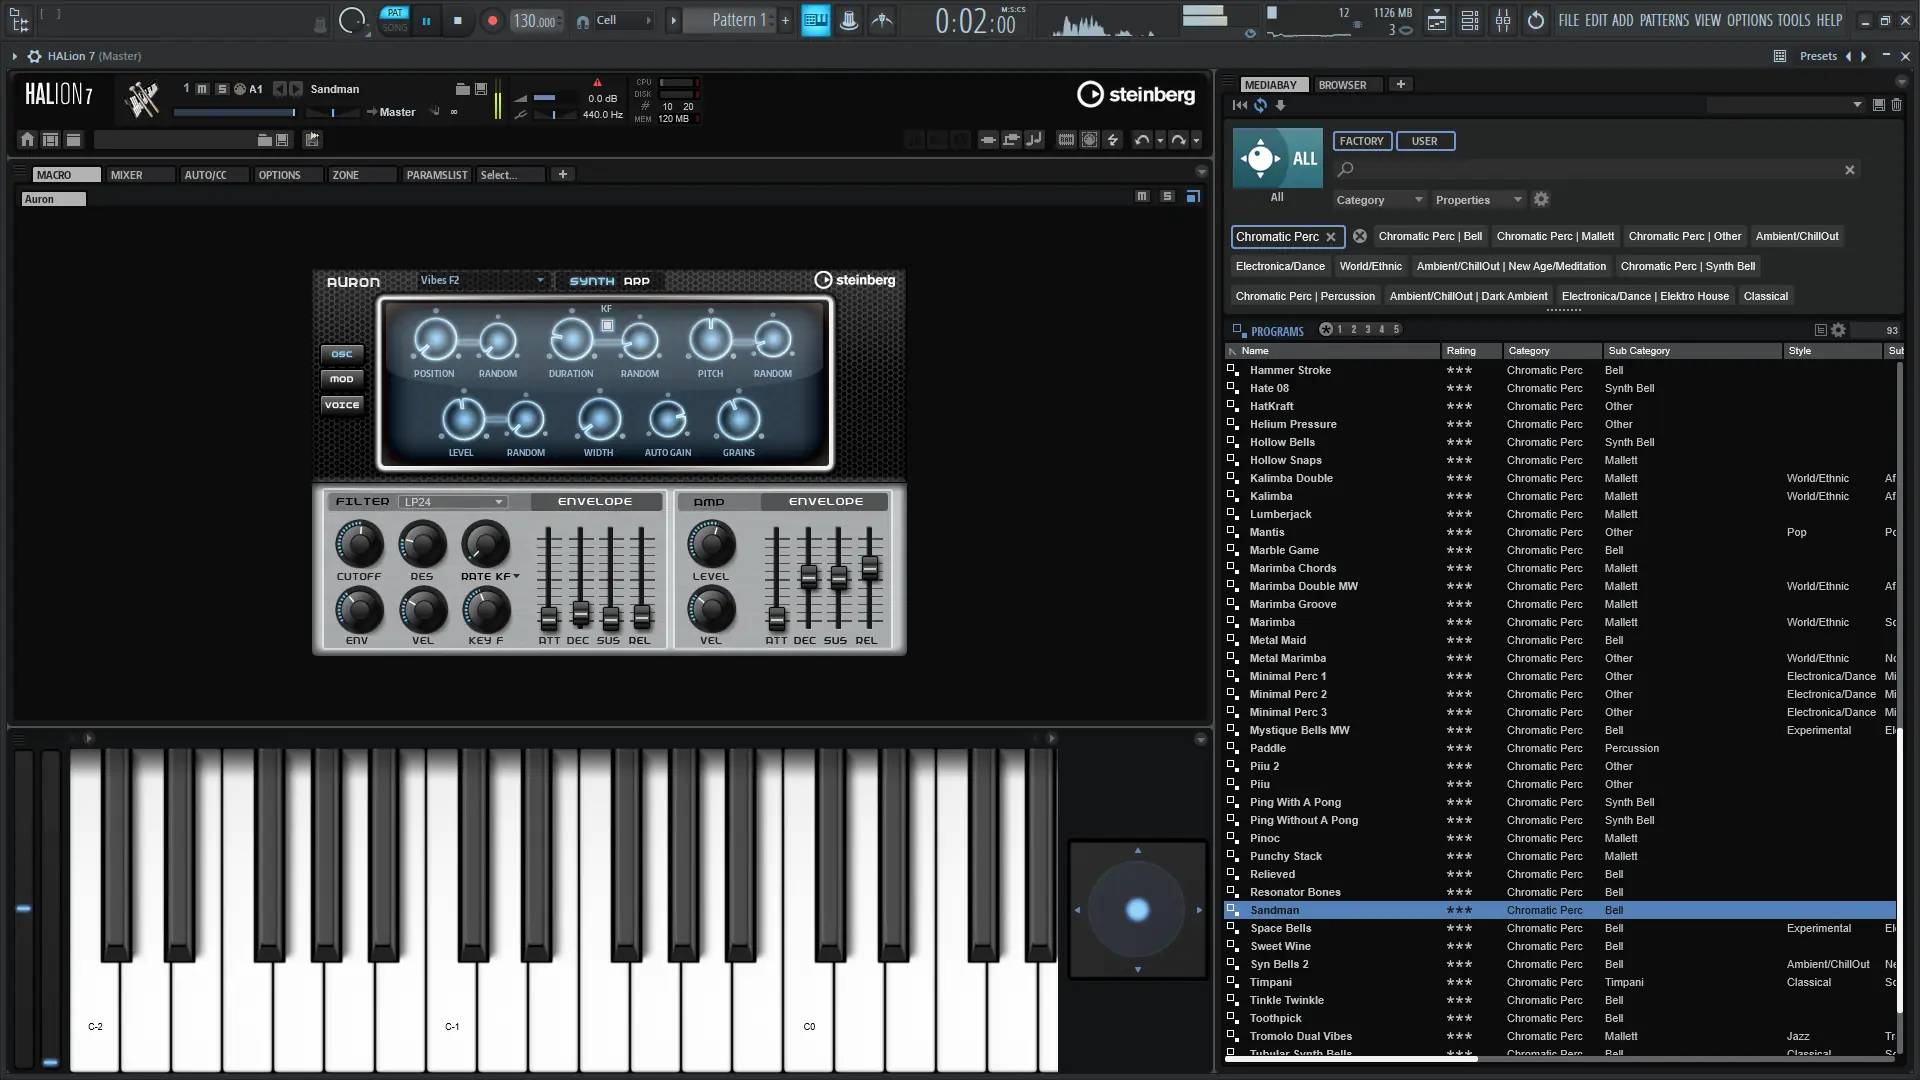This screenshot has height=1080, width=1920.
Task: Click the MediaBay delete trash icon
Action: tap(1896, 105)
